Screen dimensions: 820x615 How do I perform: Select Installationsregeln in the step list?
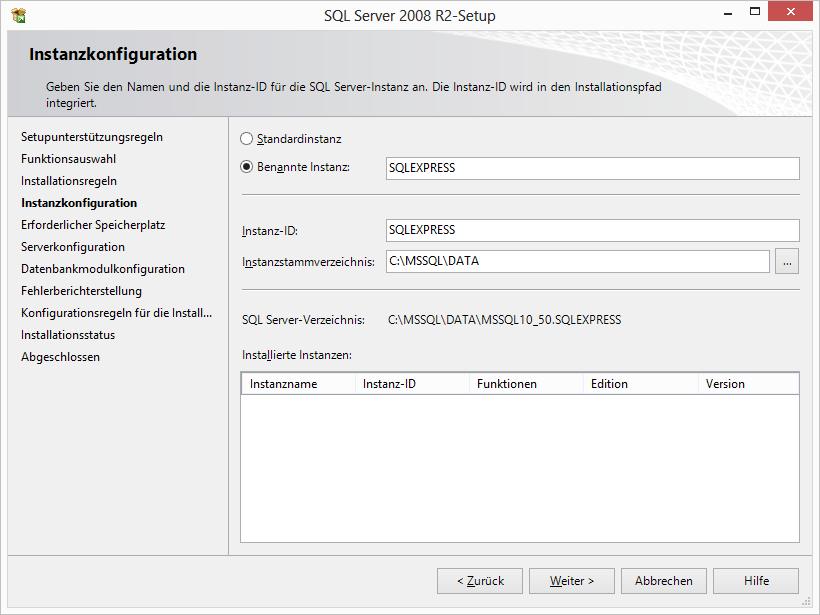[x=69, y=181]
